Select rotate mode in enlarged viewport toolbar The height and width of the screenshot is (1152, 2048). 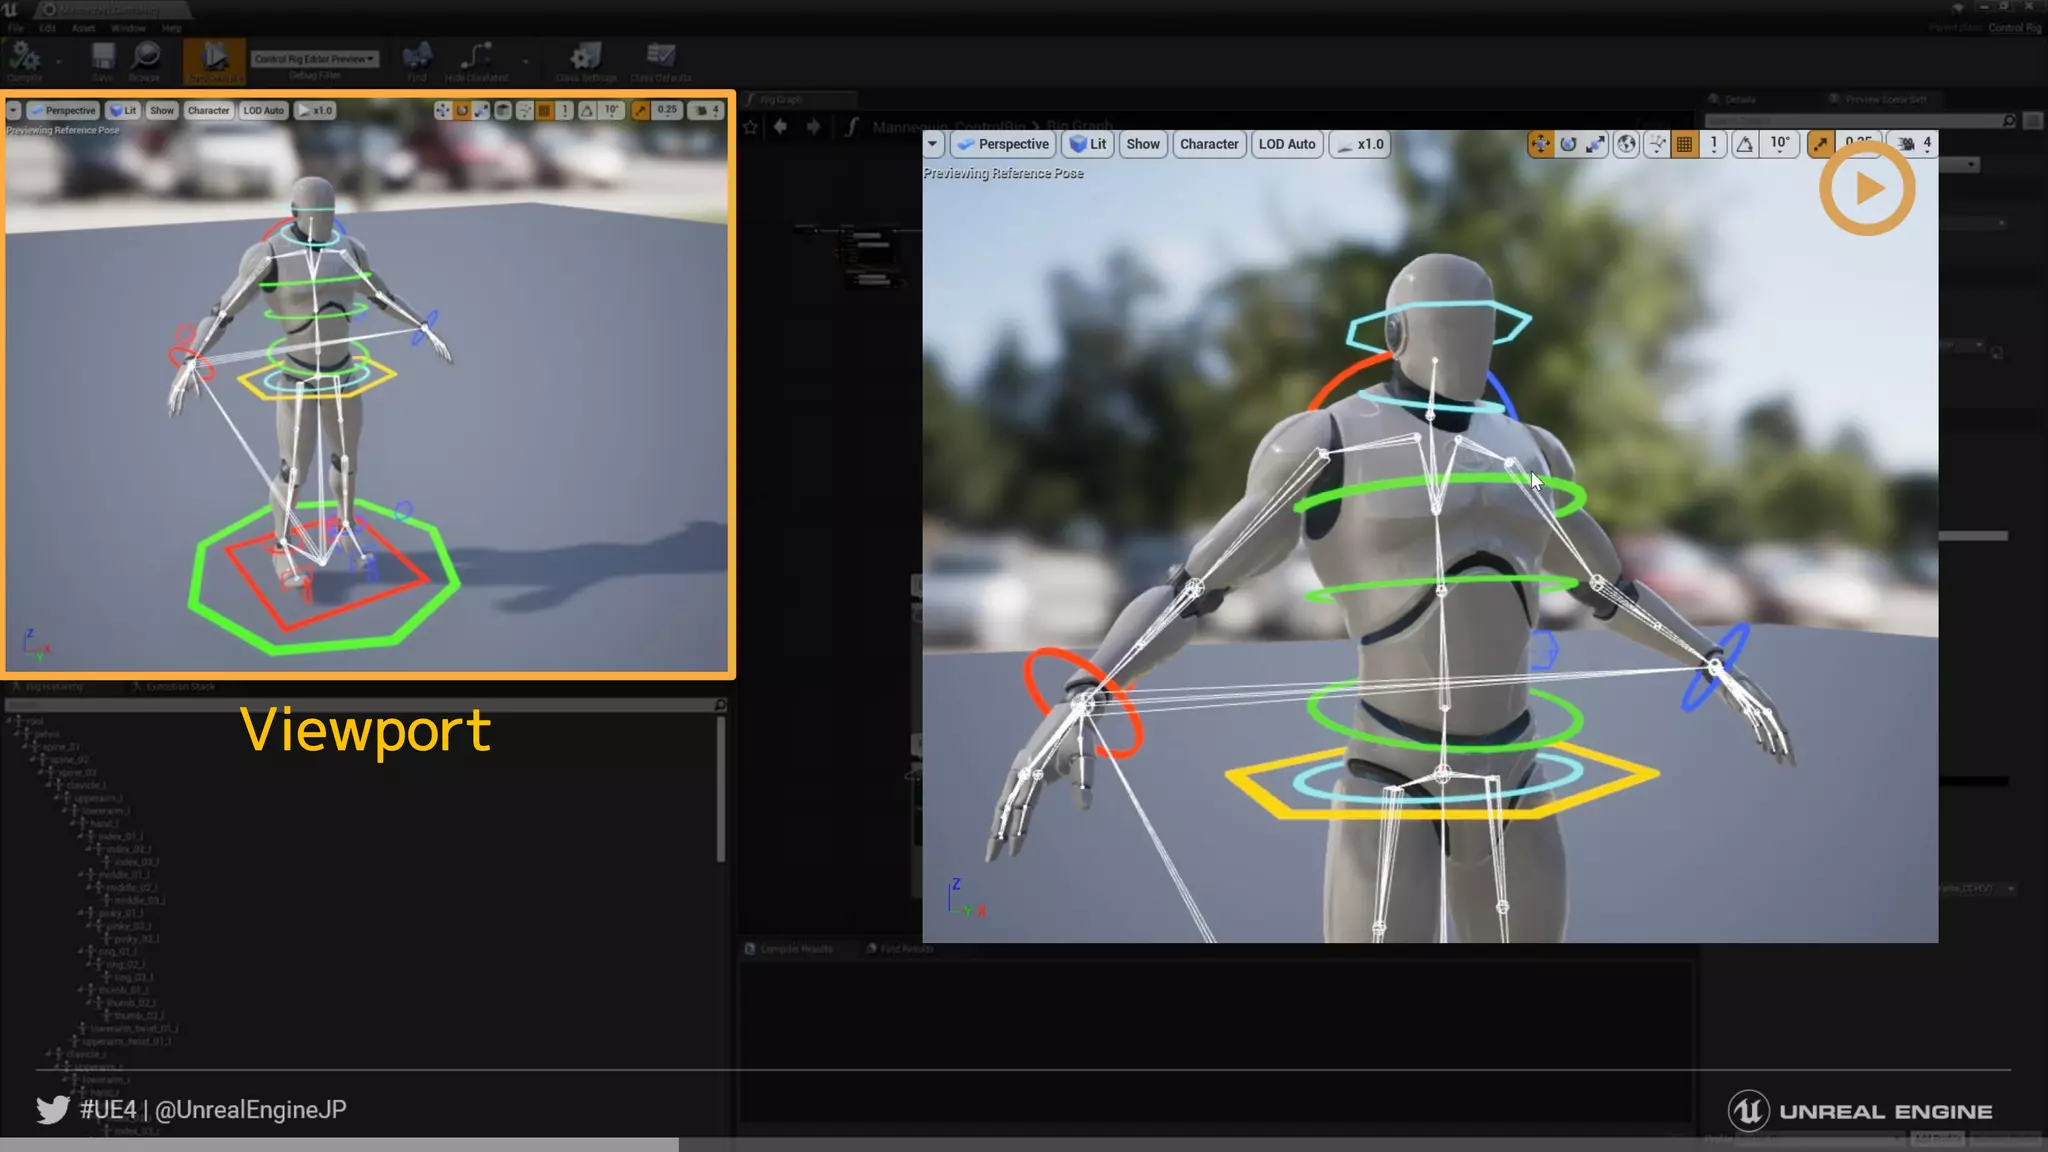coord(1568,144)
